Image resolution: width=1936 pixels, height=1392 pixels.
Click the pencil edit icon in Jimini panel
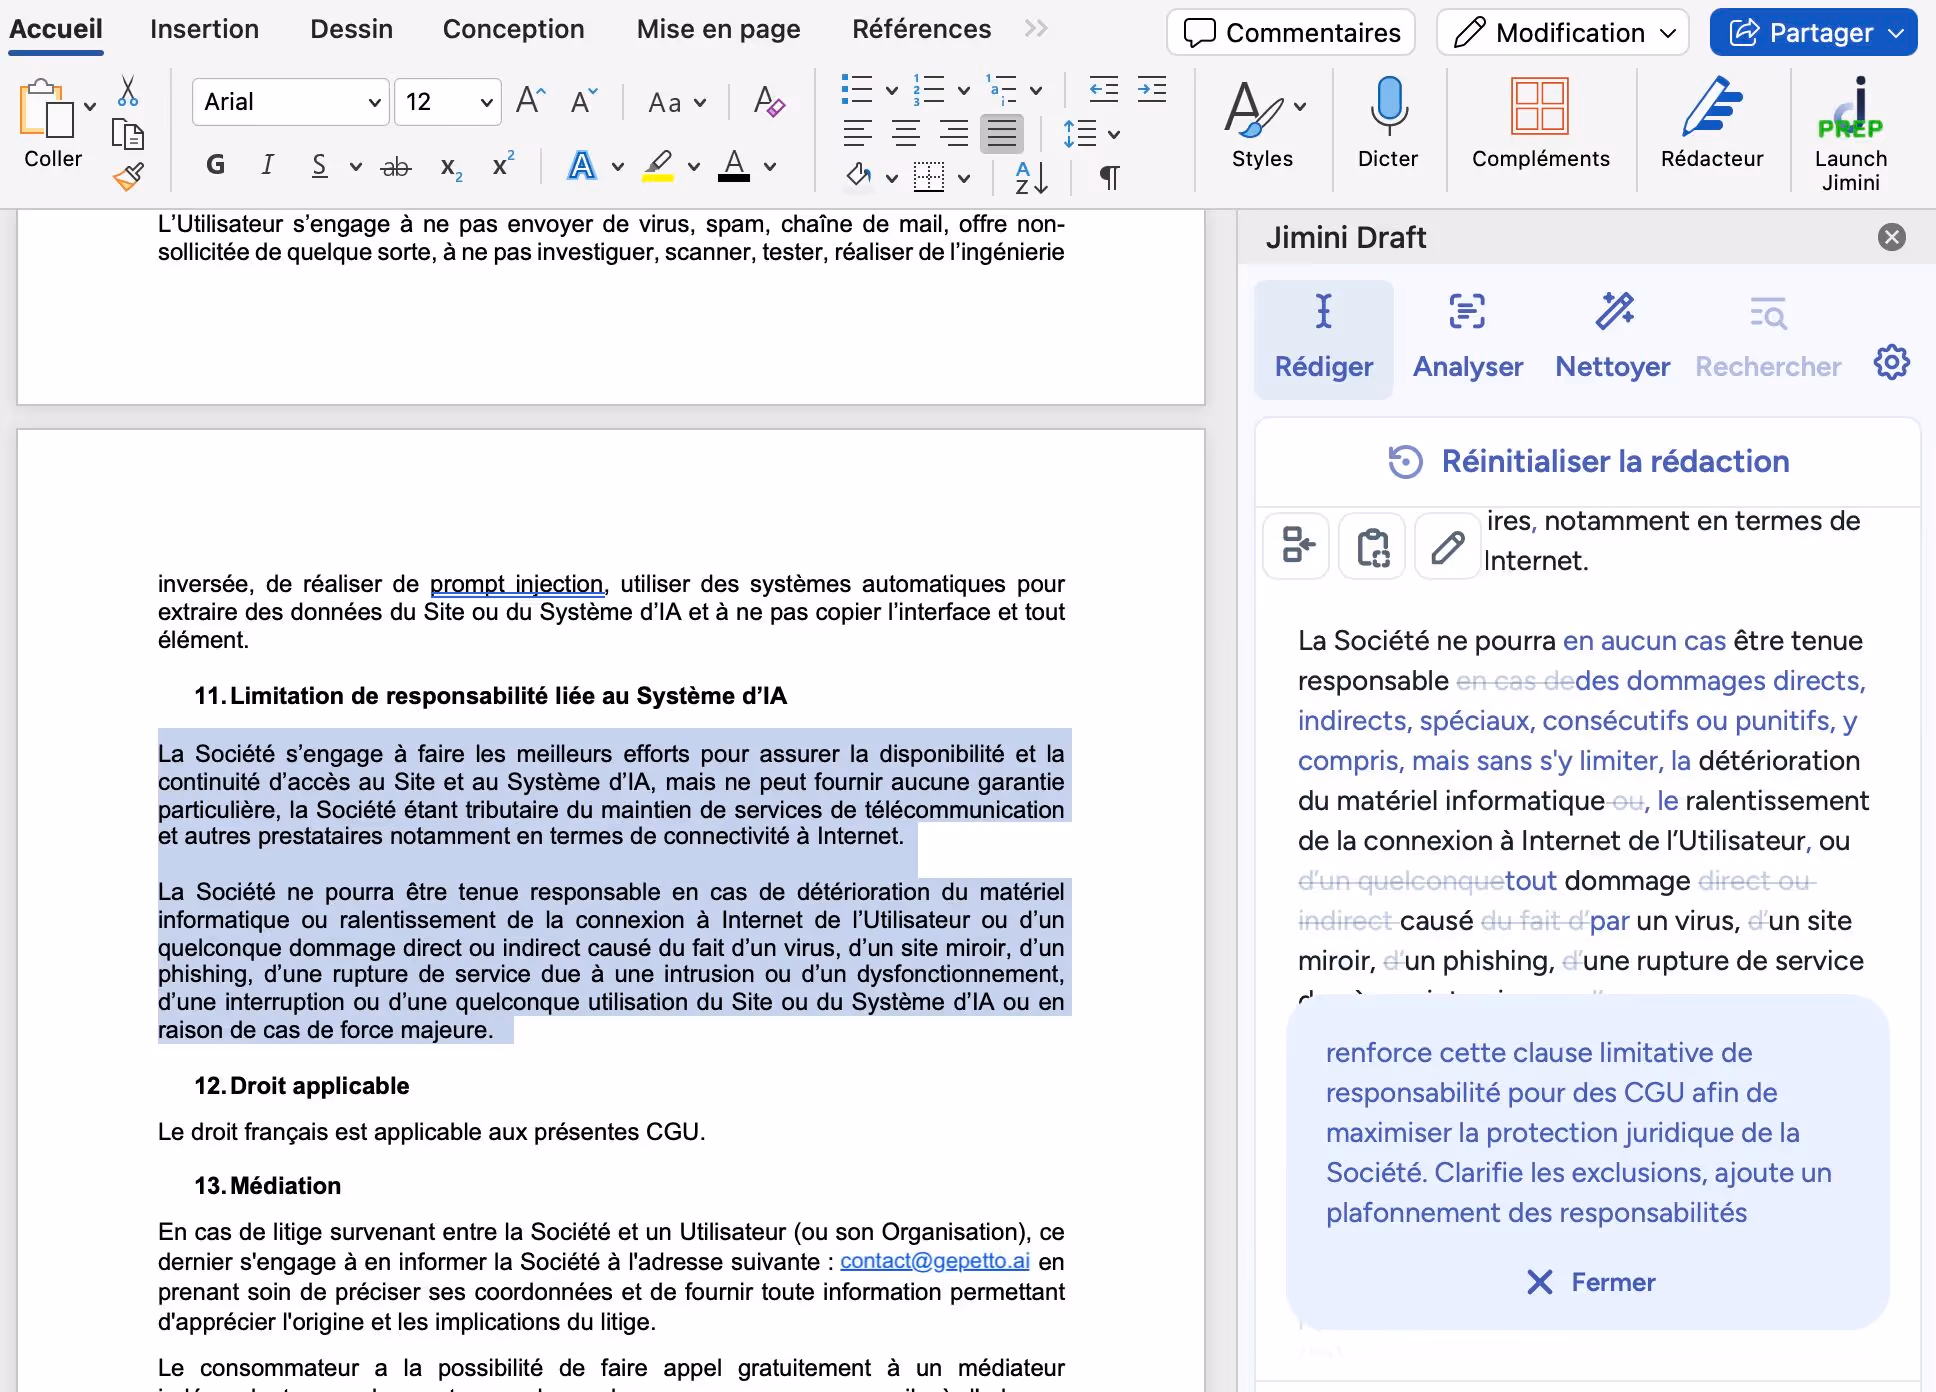(1447, 547)
